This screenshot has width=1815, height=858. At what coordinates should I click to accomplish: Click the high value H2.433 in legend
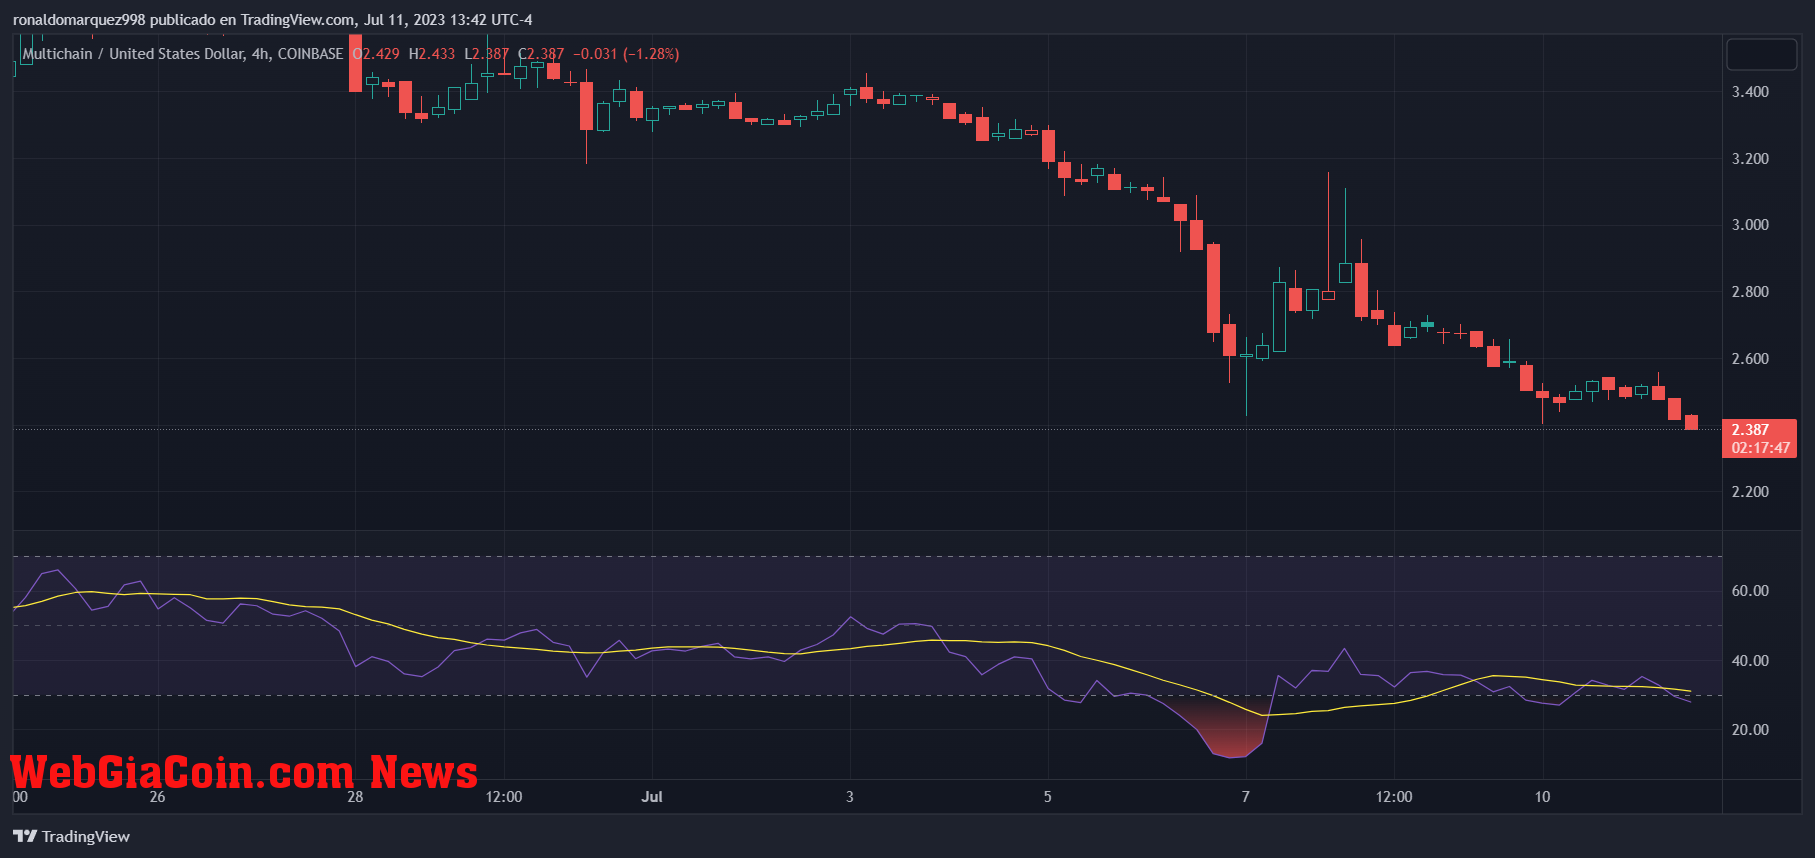(432, 54)
